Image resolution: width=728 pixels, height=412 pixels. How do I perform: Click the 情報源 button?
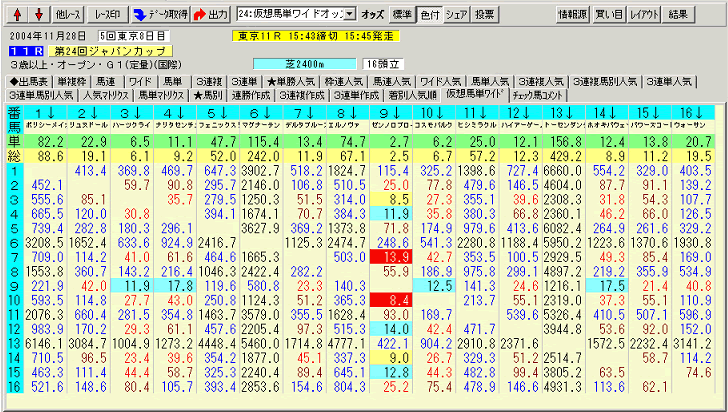572,15
